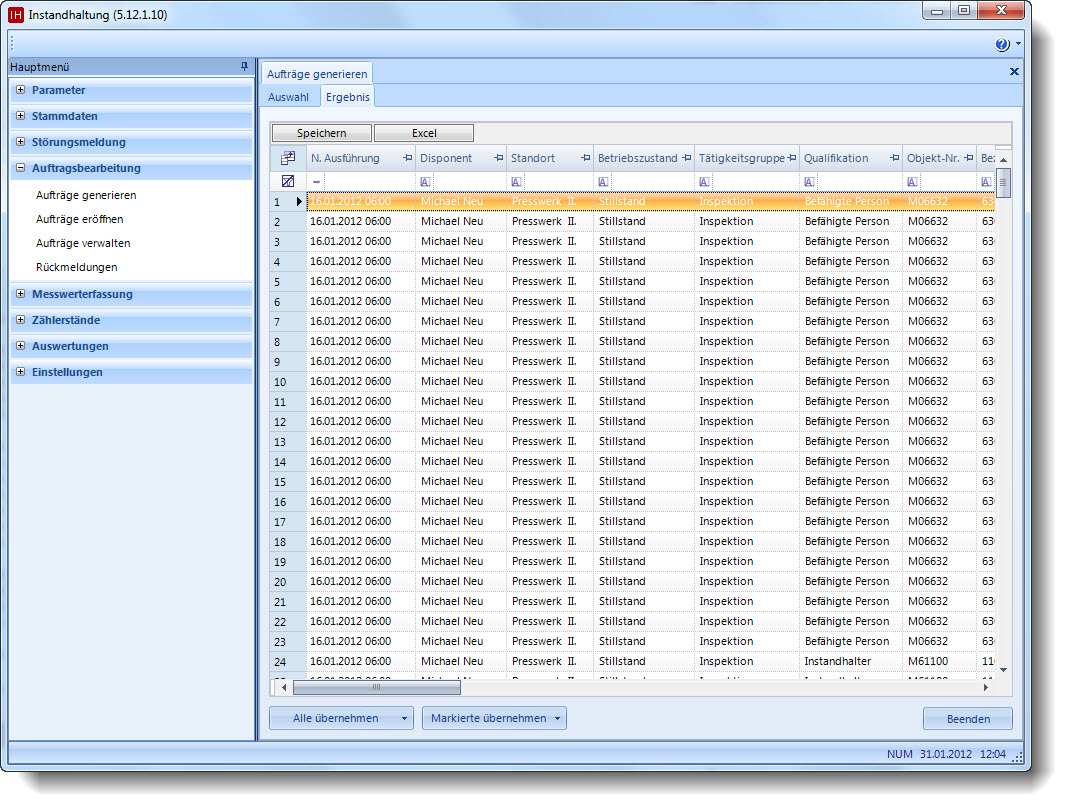Close the Aufträge generieren document tab

pyautogui.click(x=1014, y=72)
